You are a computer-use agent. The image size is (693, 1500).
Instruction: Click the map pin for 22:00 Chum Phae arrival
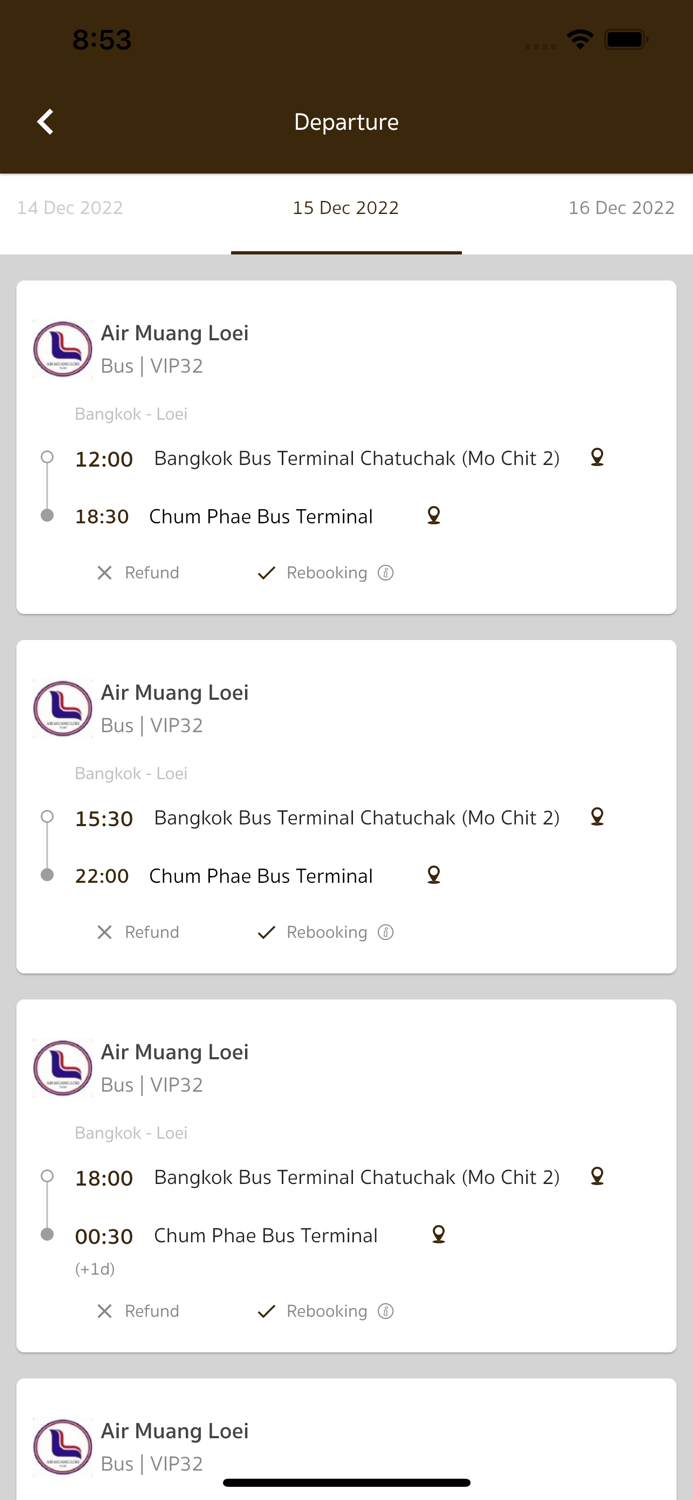(433, 873)
